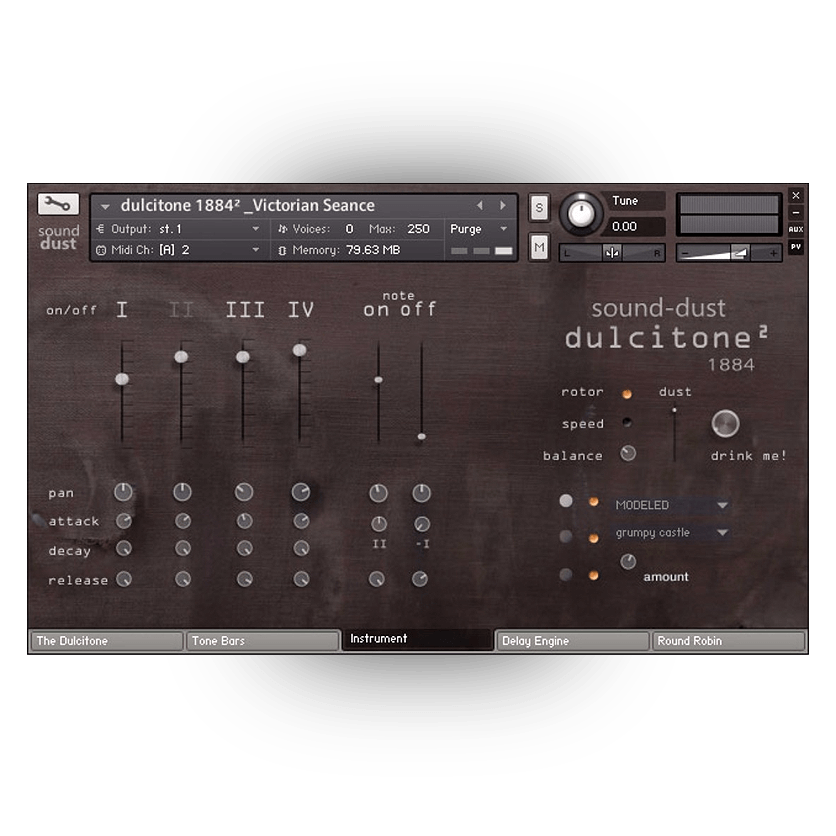This screenshot has height=836, width=836.
Task: Open the Round Robin tab
Action: [x=728, y=641]
